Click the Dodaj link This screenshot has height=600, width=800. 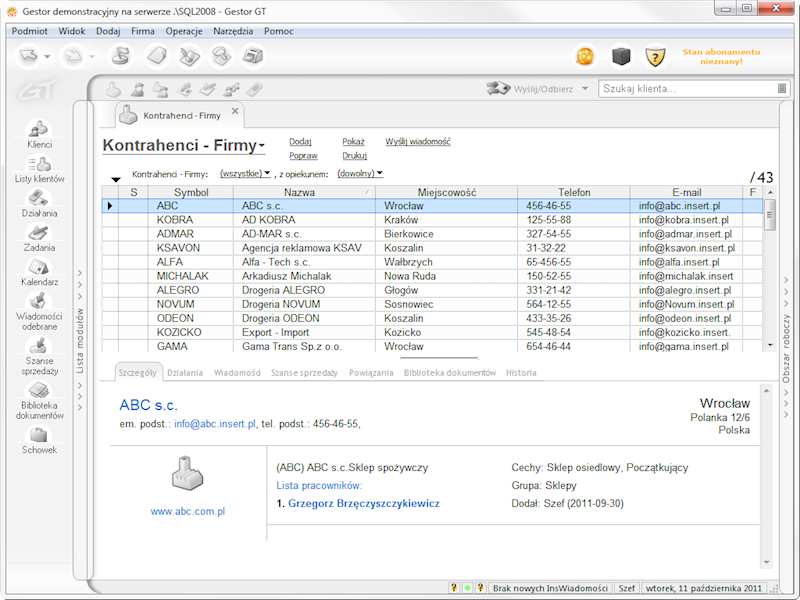pyautogui.click(x=300, y=142)
